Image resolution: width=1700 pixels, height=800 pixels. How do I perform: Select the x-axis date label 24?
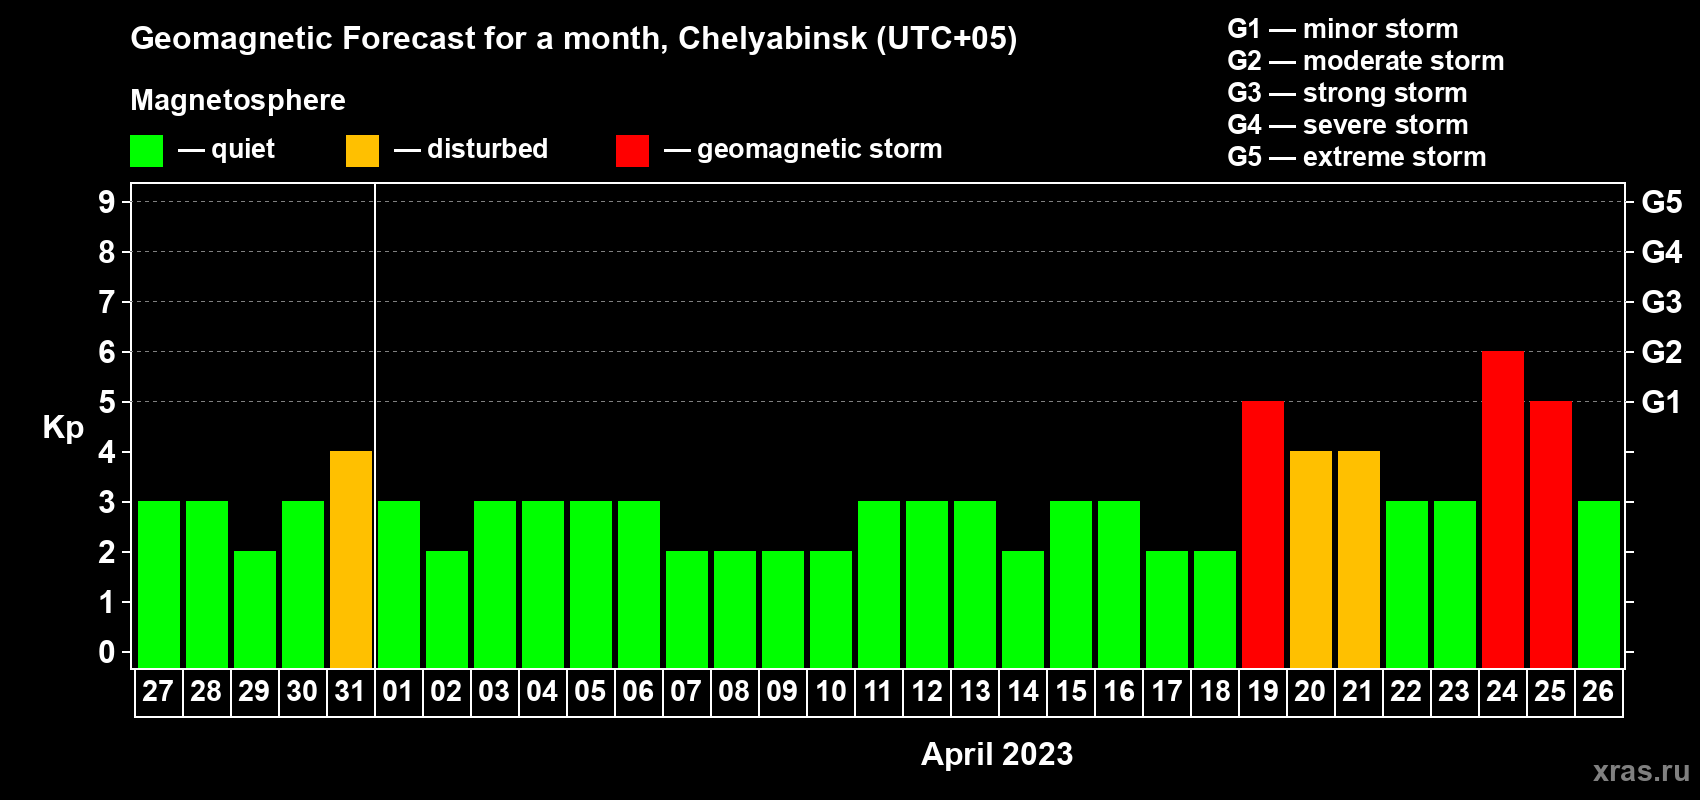(x=1502, y=692)
